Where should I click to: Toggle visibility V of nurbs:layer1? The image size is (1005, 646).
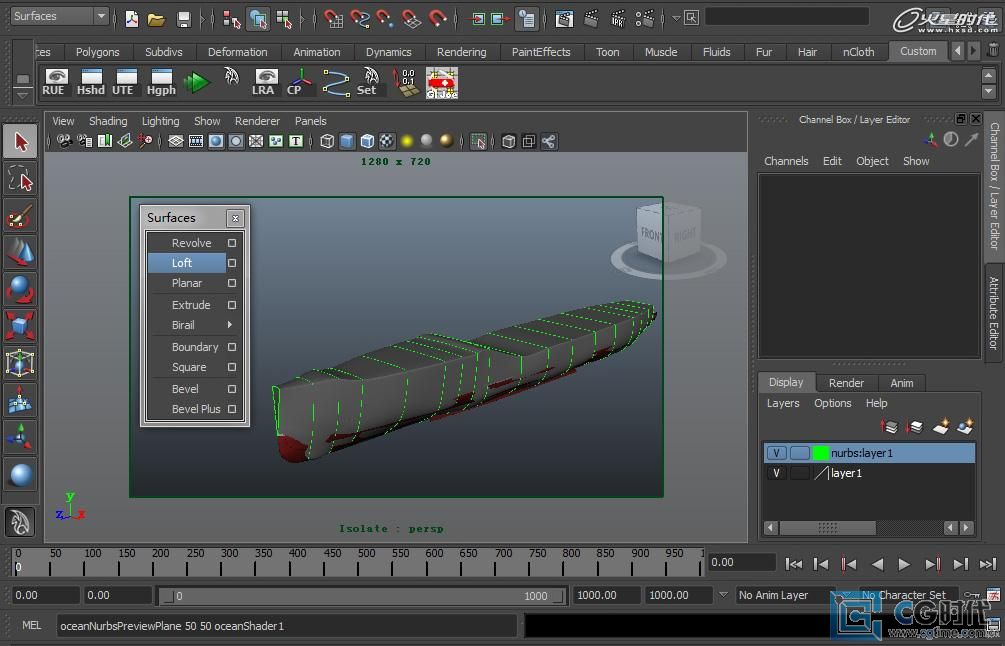pos(776,453)
